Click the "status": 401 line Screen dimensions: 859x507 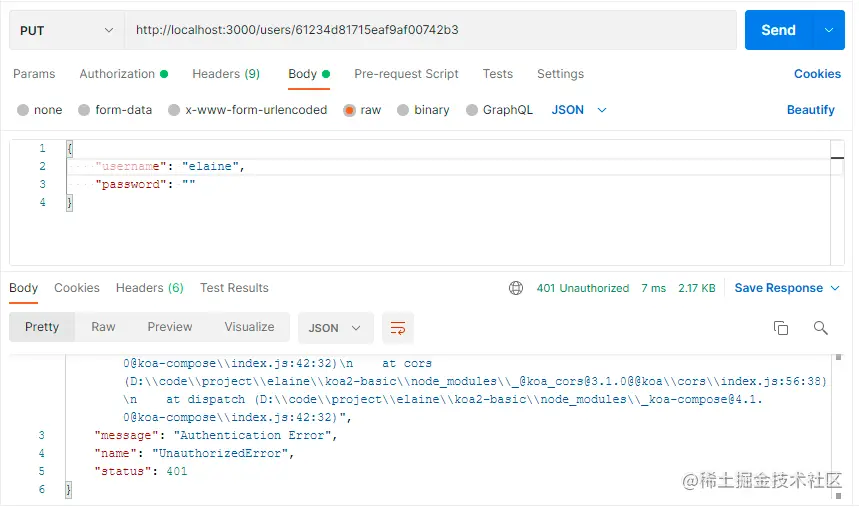[140, 472]
